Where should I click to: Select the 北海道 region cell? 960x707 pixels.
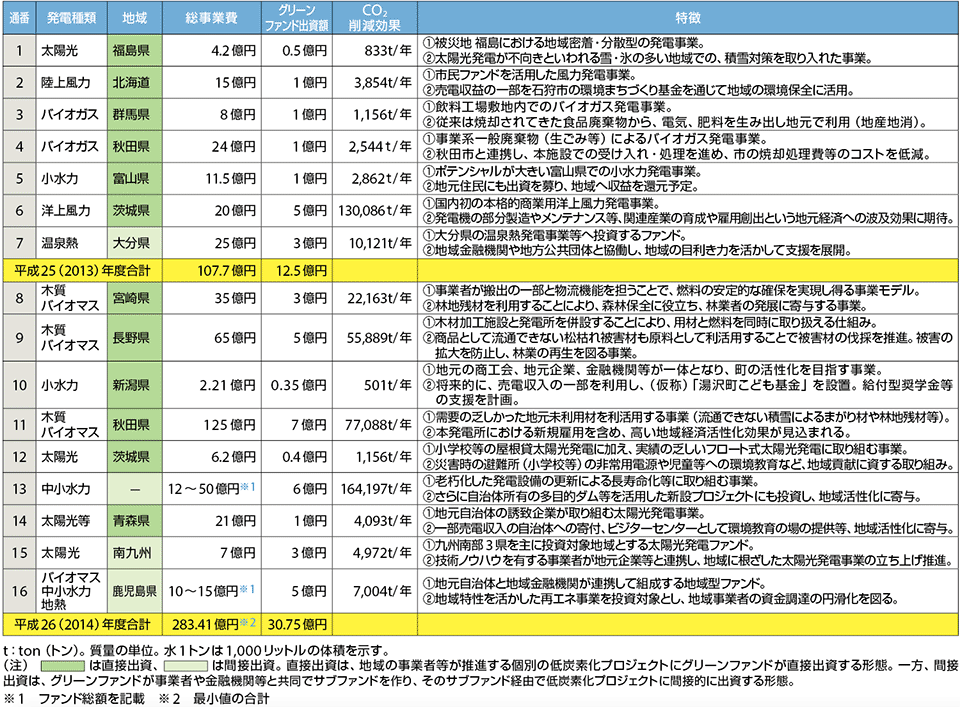pos(135,83)
